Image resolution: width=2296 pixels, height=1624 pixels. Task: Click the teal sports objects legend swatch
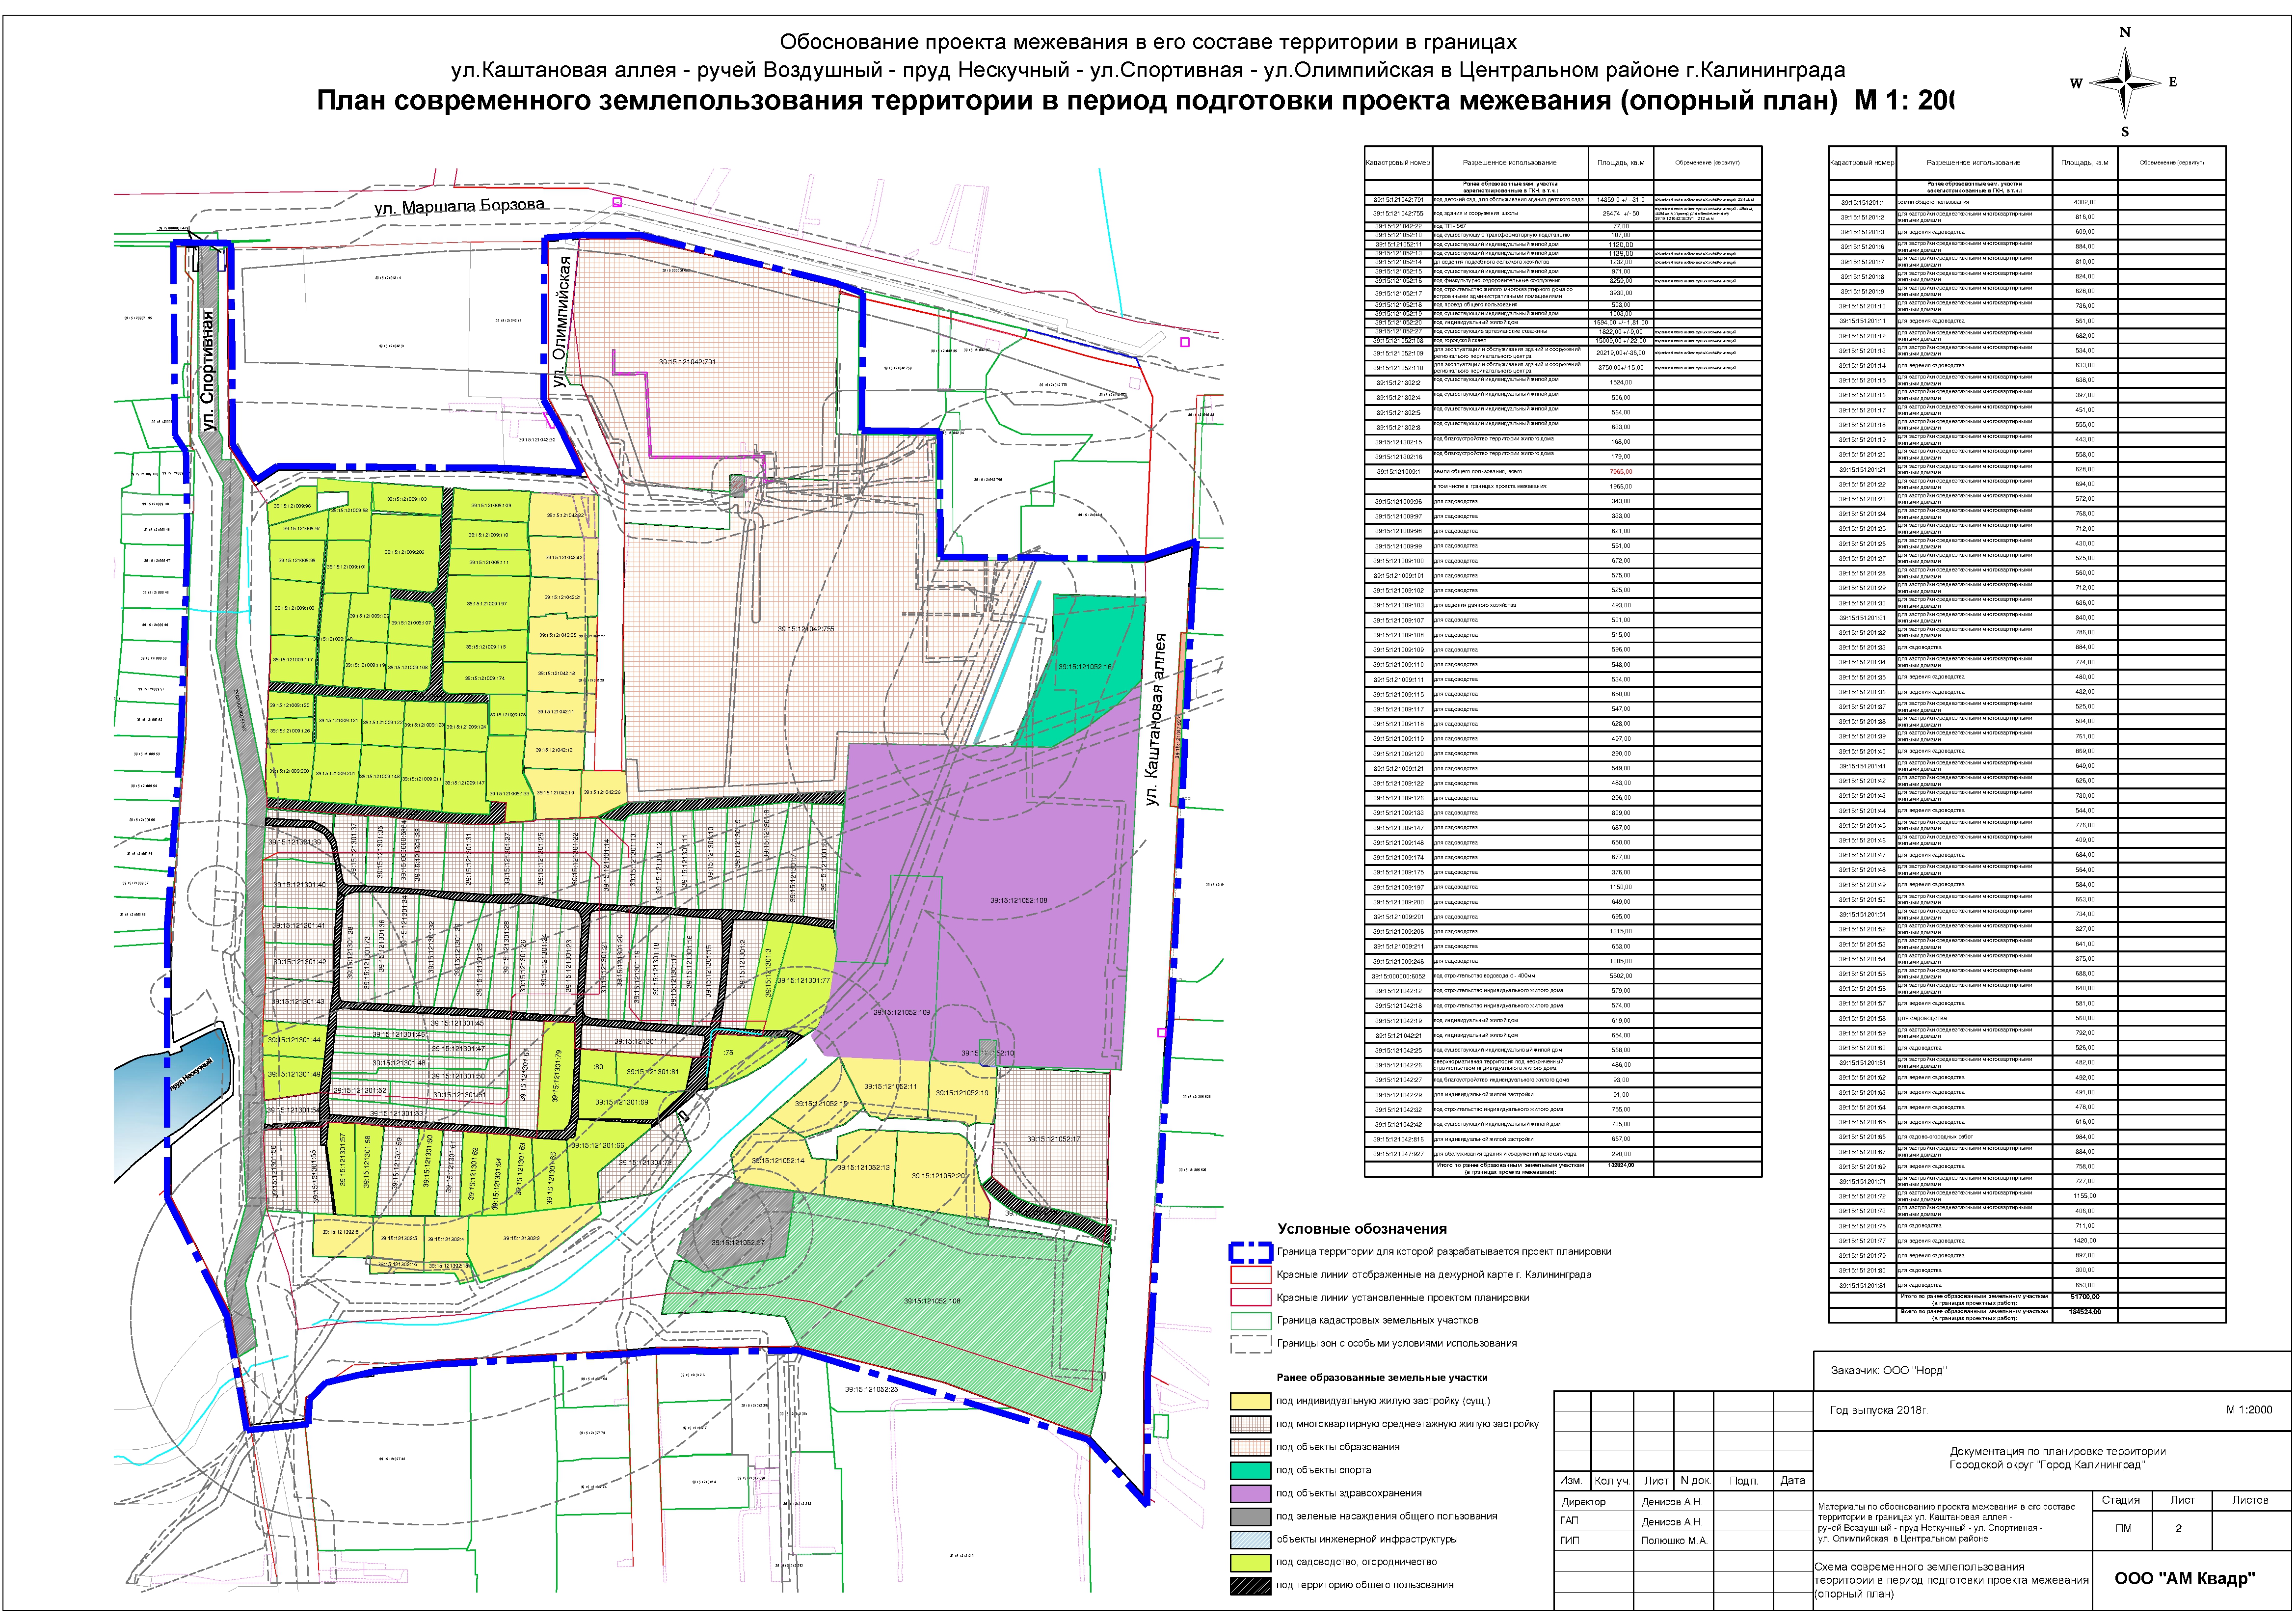coord(1250,1470)
